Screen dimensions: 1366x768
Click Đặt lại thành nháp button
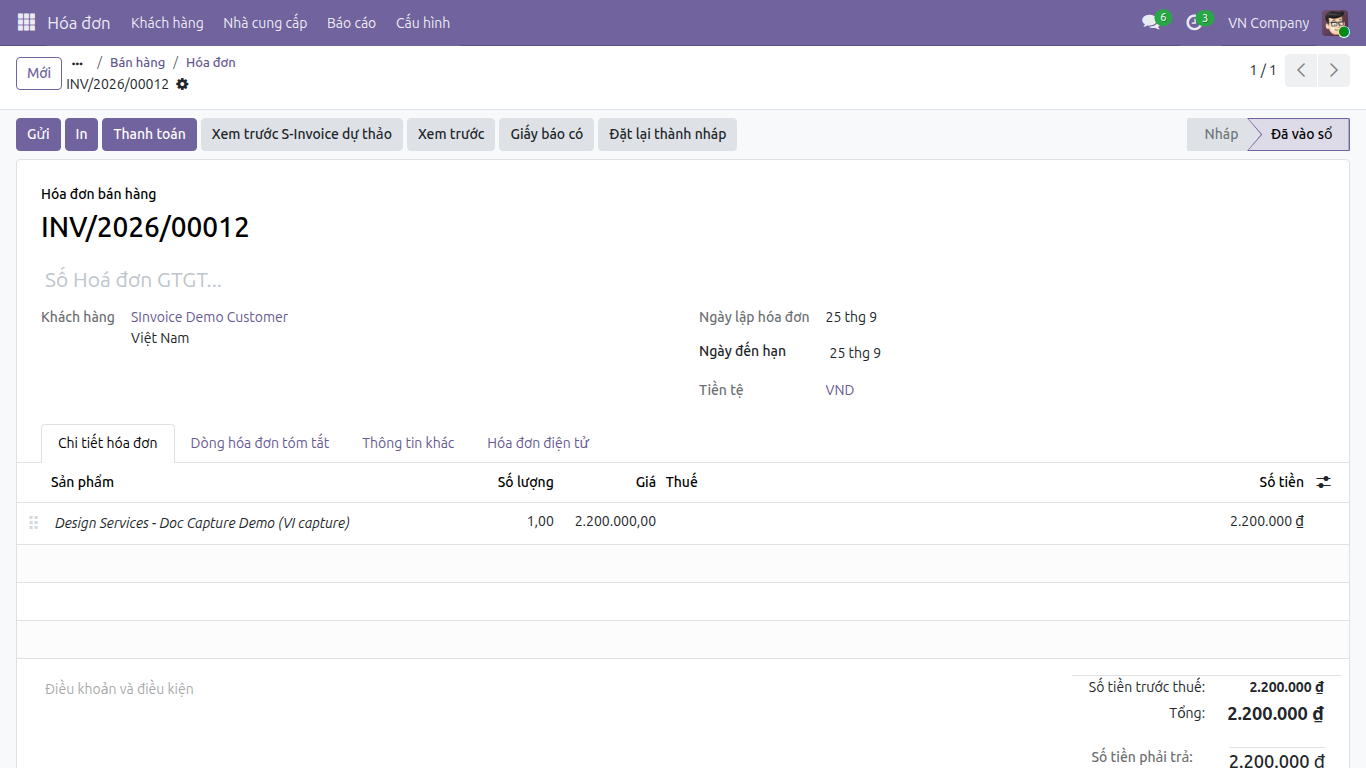click(667, 134)
